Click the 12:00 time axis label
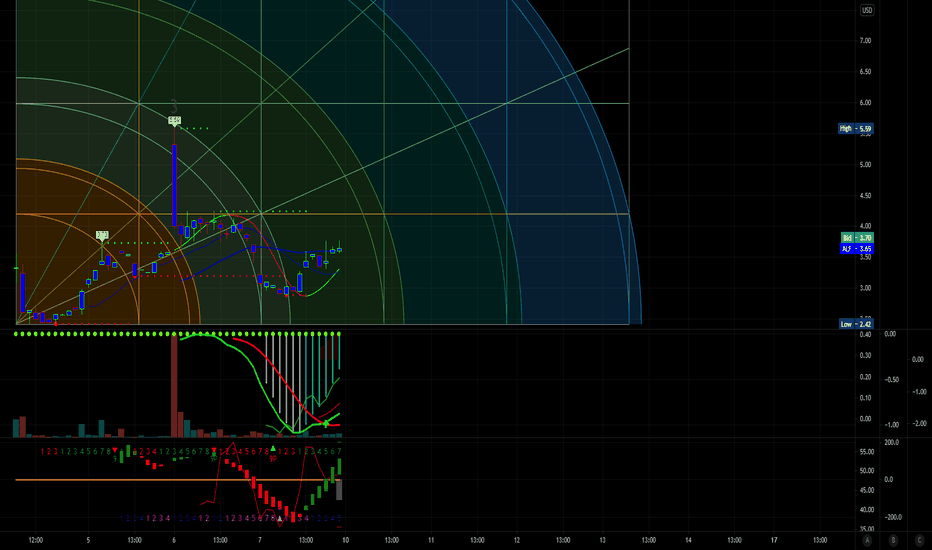Viewport: 932px width, 550px height. pyautogui.click(x=36, y=540)
